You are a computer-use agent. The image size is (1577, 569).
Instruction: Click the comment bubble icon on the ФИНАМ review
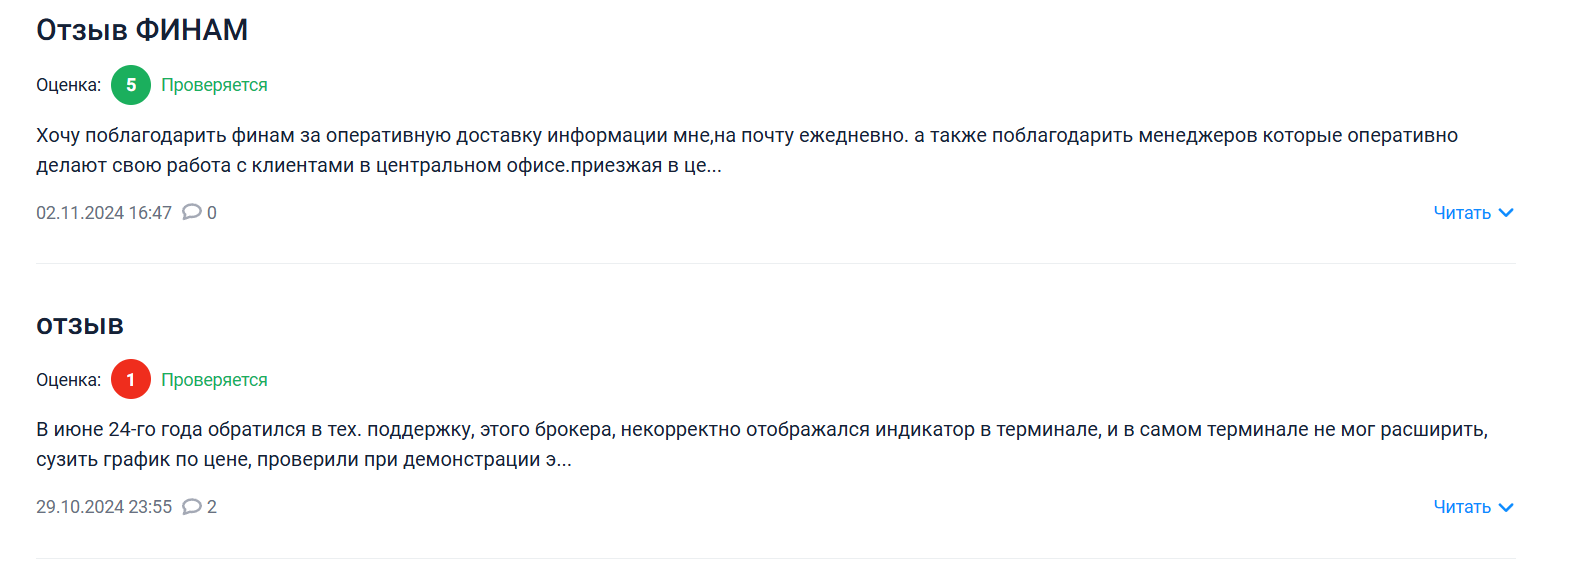pos(192,212)
